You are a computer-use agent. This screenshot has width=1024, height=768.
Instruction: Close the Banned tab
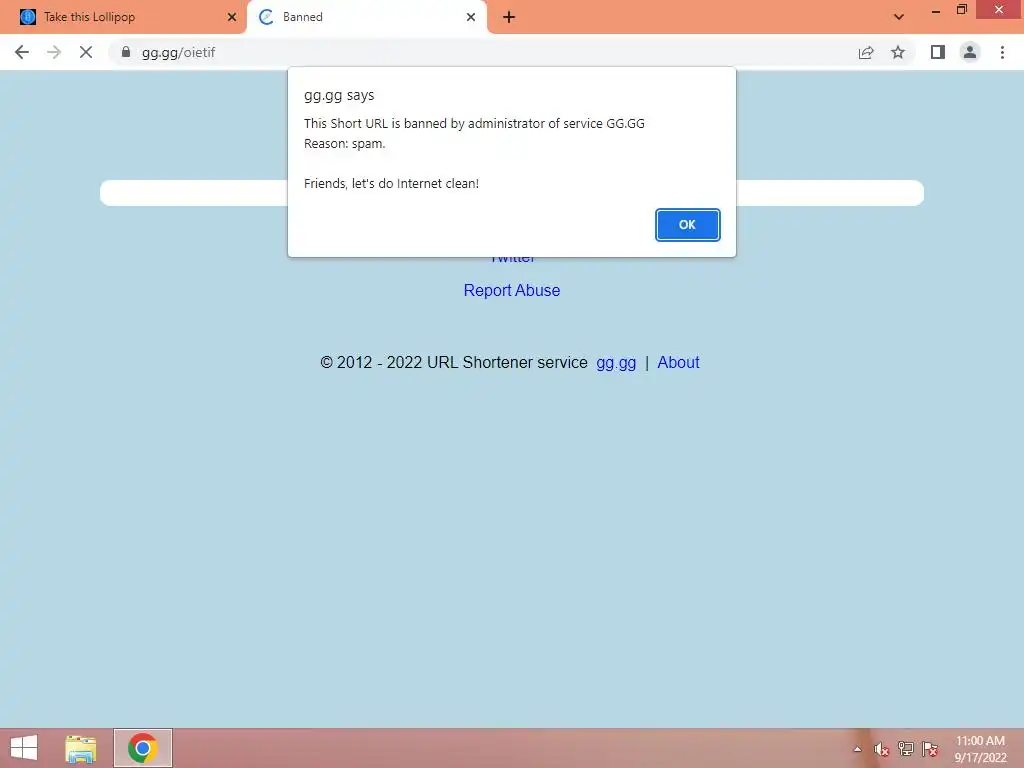click(x=471, y=17)
